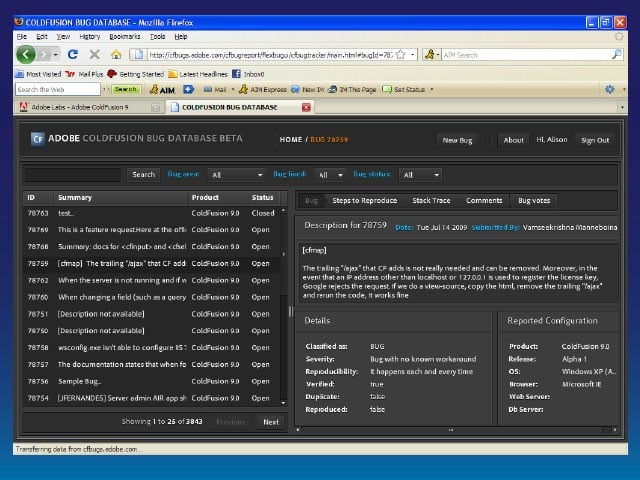Open the Set Status dropdown arrow
Screen dimensions: 640x480
click(431, 89)
